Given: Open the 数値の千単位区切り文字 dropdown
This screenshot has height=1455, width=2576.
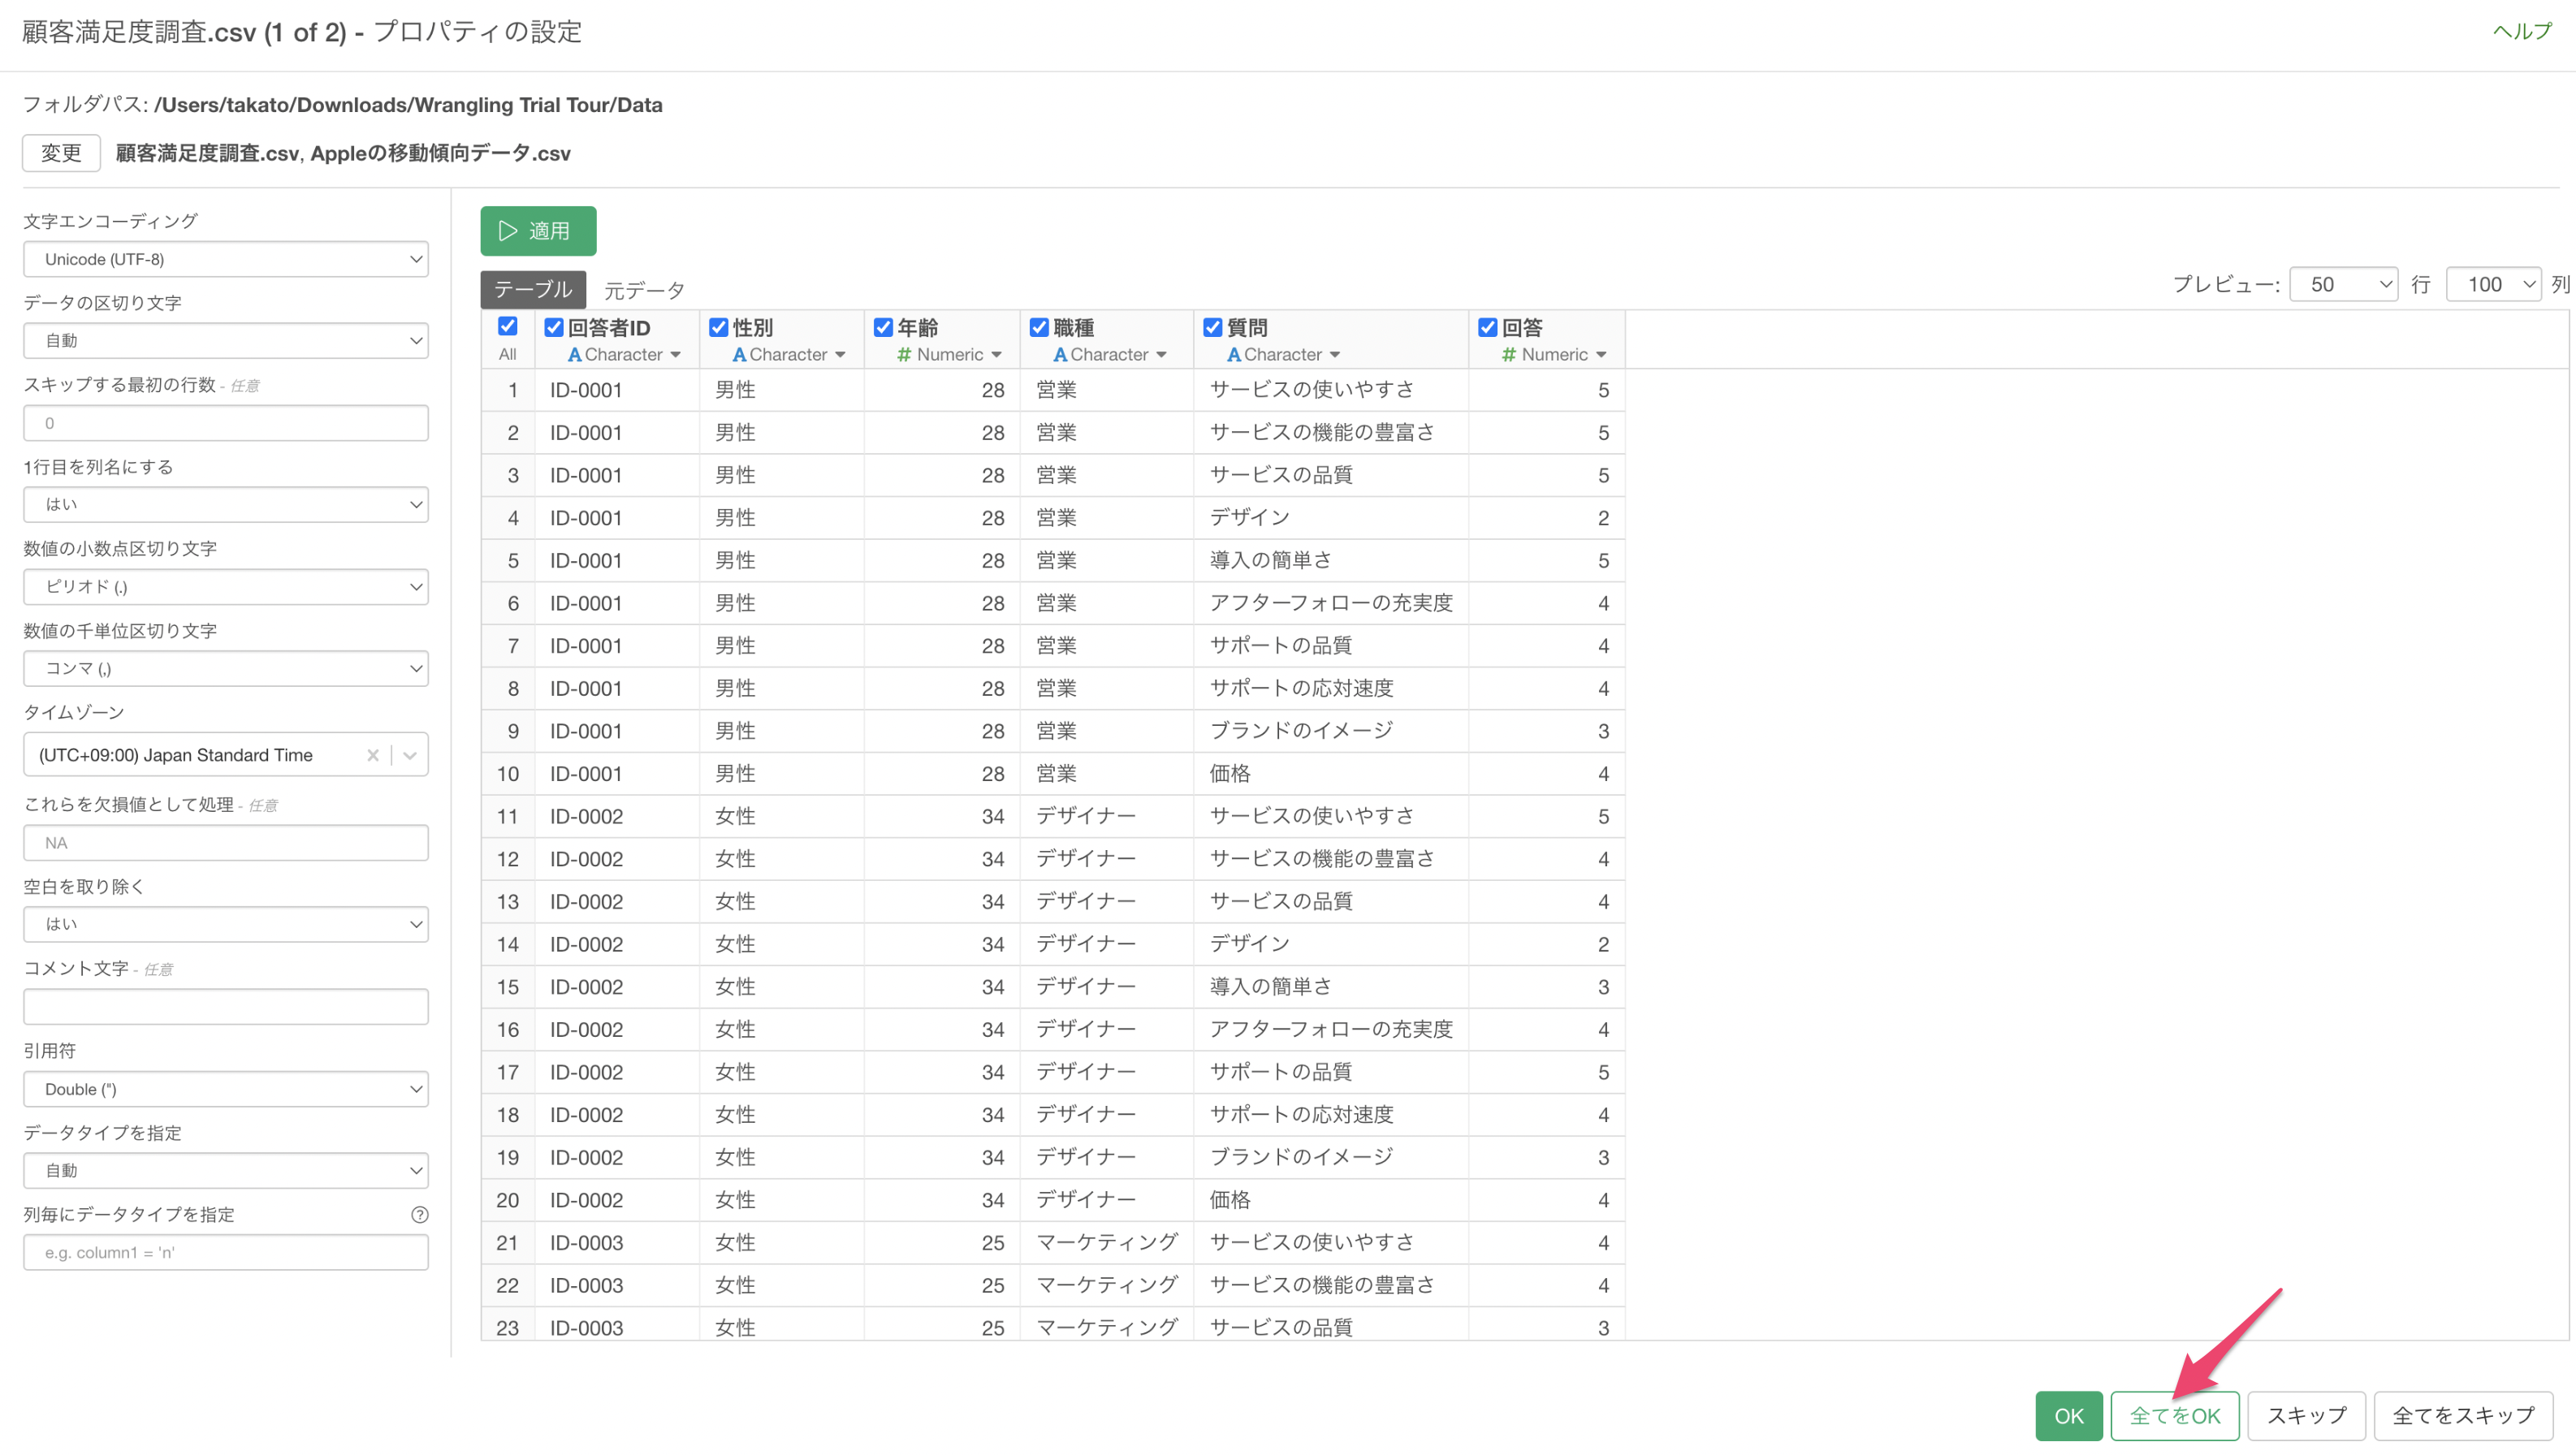Looking at the screenshot, I should (226, 669).
